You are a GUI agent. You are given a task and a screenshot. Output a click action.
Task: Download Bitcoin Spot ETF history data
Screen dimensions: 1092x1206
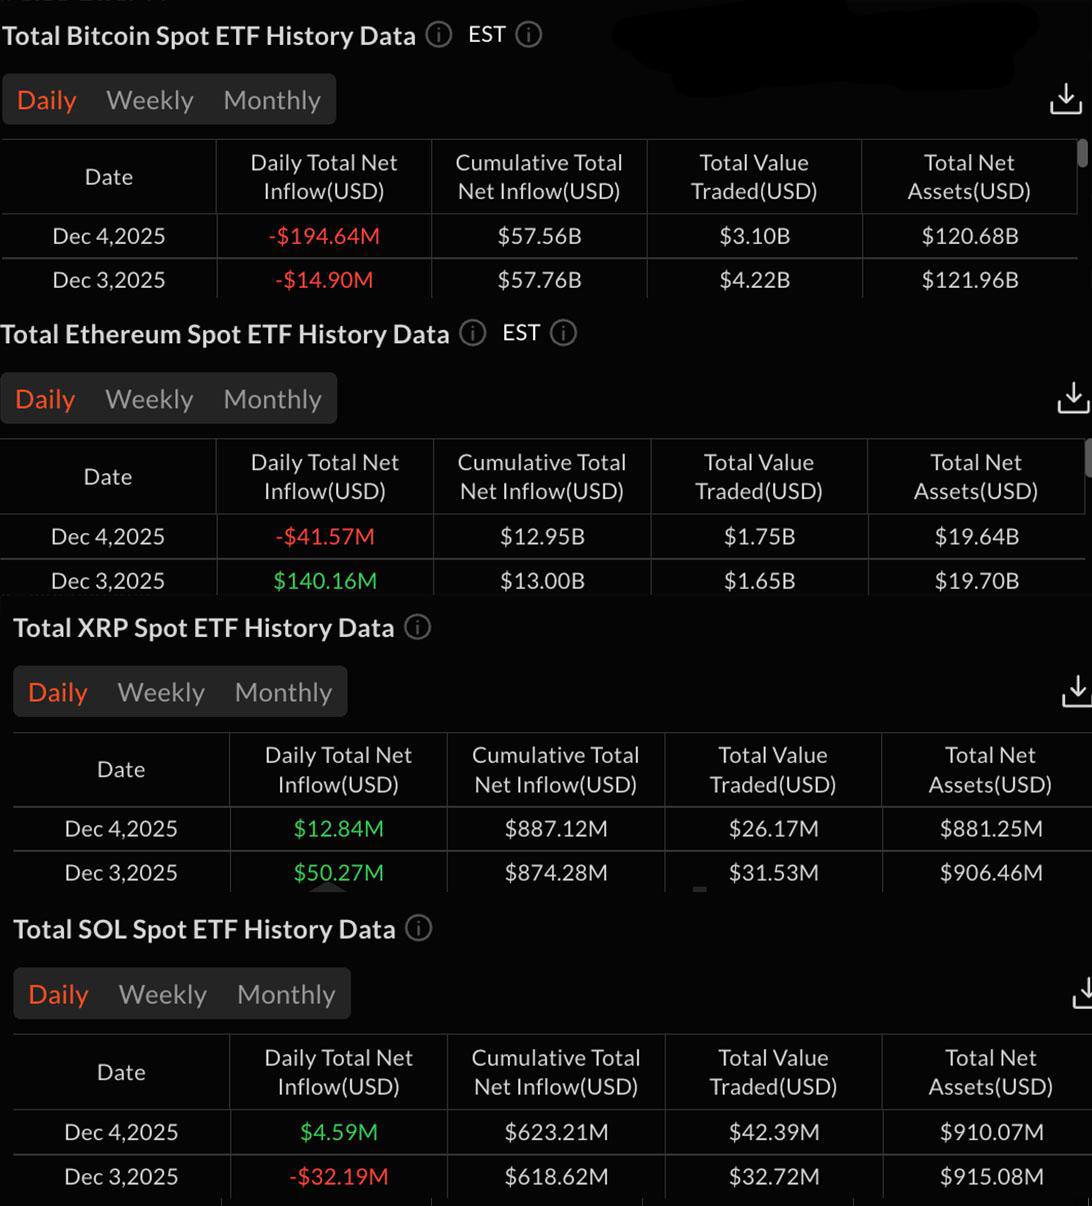point(1065,99)
